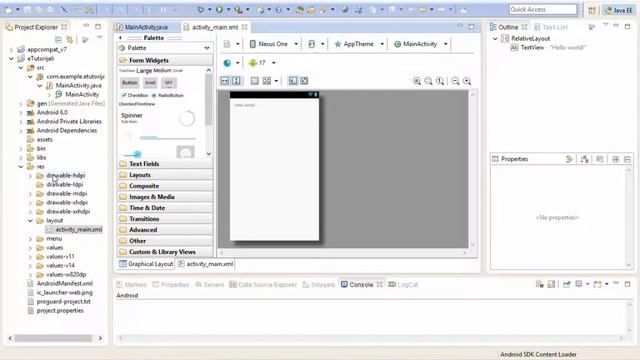The width and height of the screenshot is (640, 360).
Task: Select the CheckBox widget in palette
Action: pyautogui.click(x=135, y=95)
